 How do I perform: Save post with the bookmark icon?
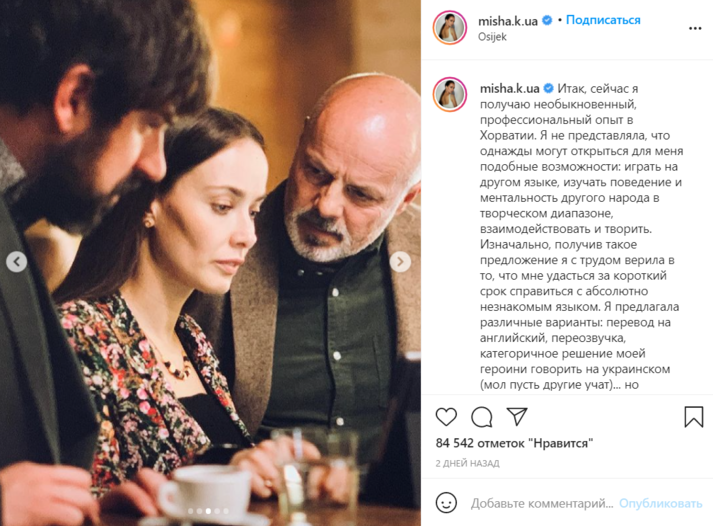[x=693, y=416]
